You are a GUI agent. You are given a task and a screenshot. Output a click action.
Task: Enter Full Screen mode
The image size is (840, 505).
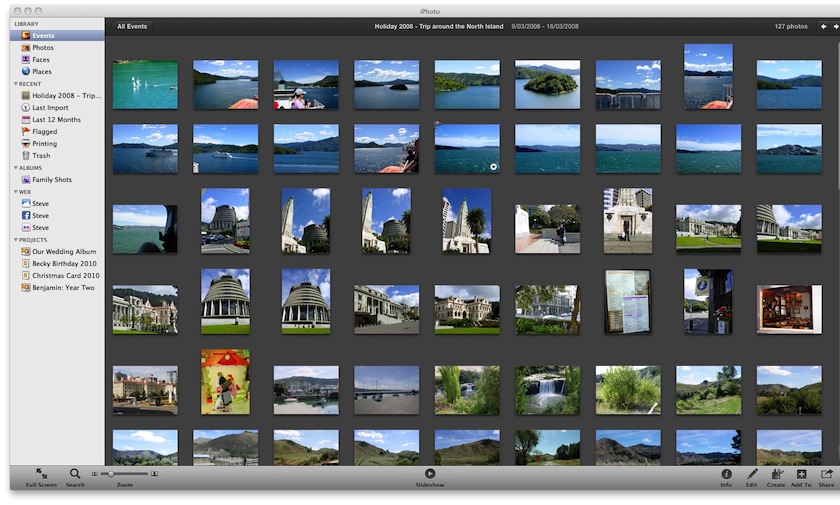[41, 478]
